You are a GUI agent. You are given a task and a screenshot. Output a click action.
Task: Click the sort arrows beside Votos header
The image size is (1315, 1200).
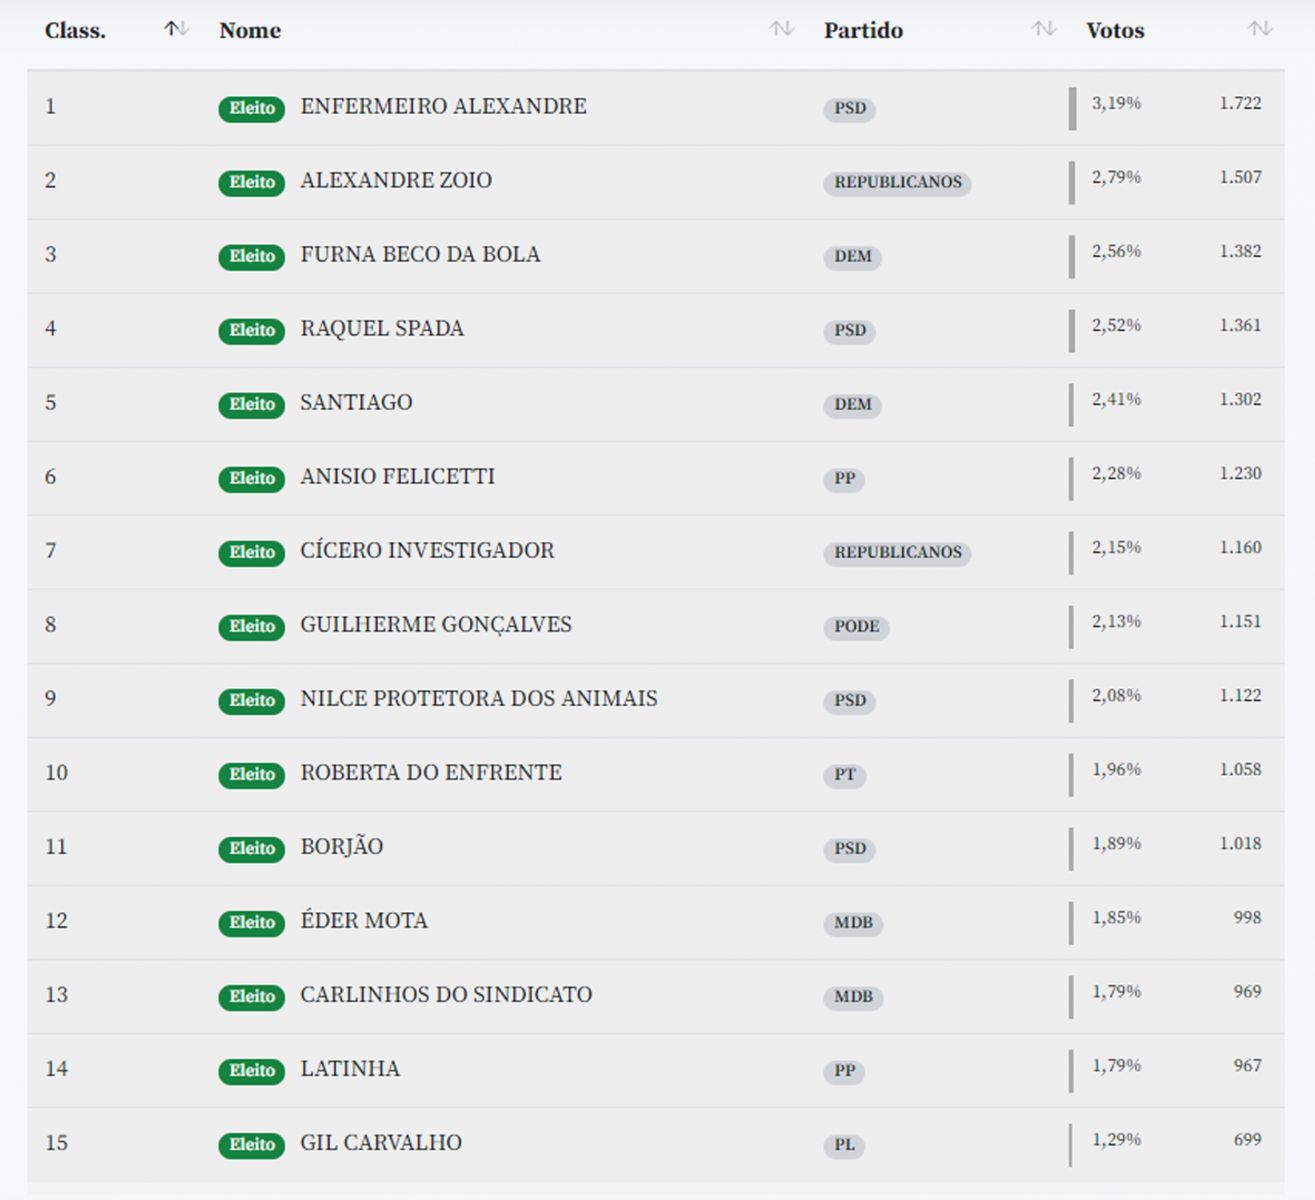tap(1259, 30)
